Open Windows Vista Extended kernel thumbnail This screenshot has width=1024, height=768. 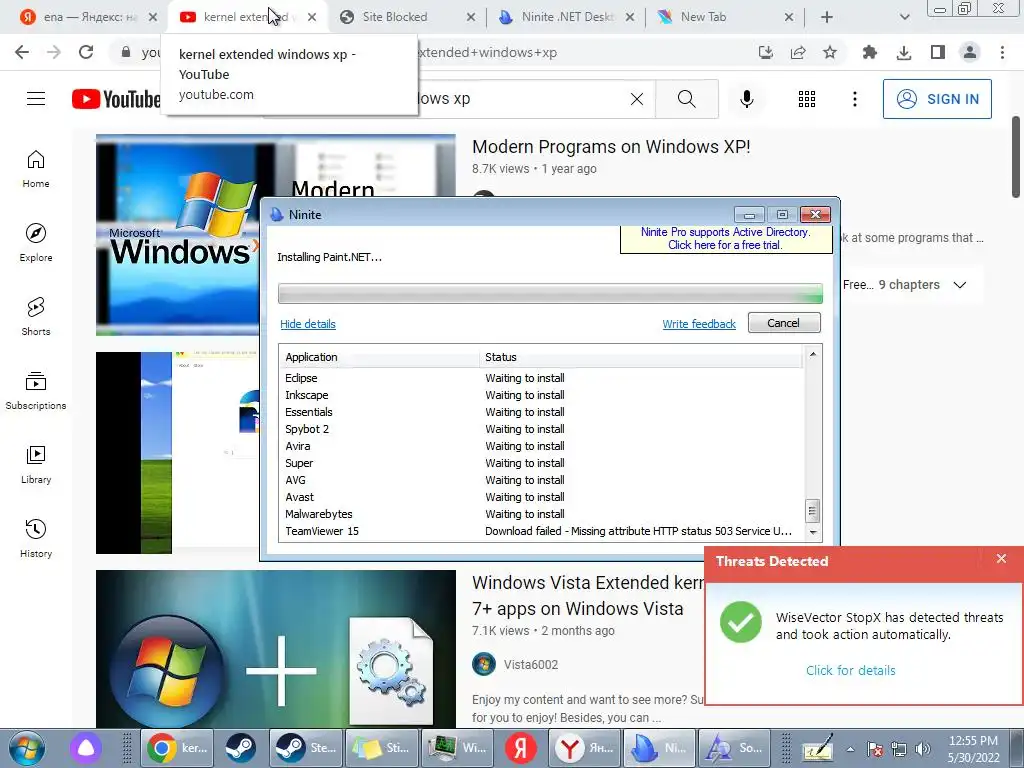276,648
